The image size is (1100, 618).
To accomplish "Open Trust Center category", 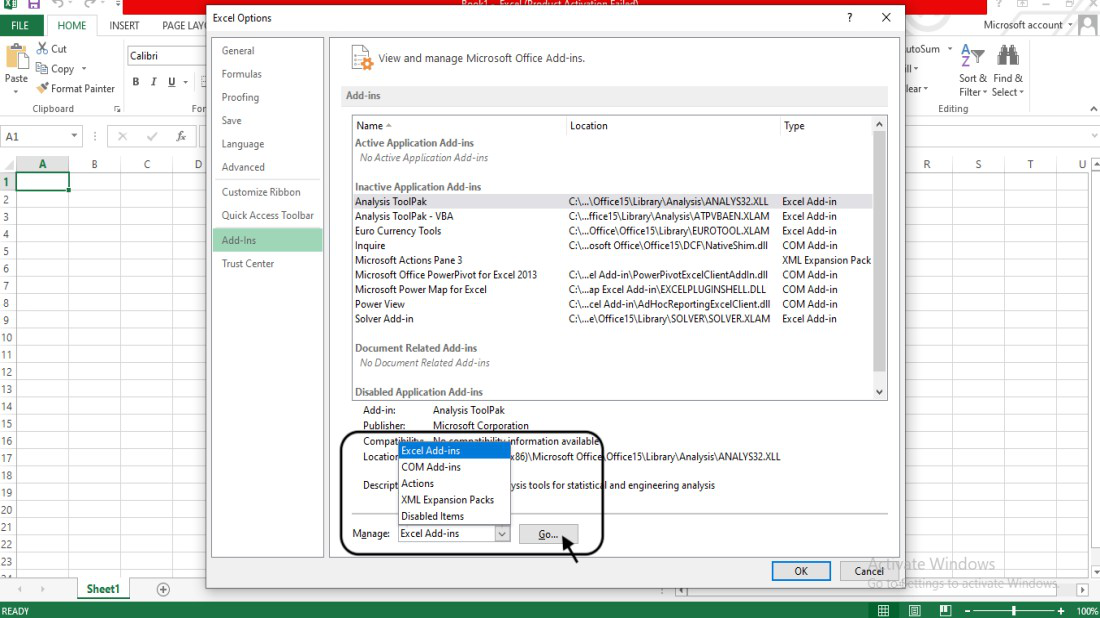I will (x=267, y=264).
